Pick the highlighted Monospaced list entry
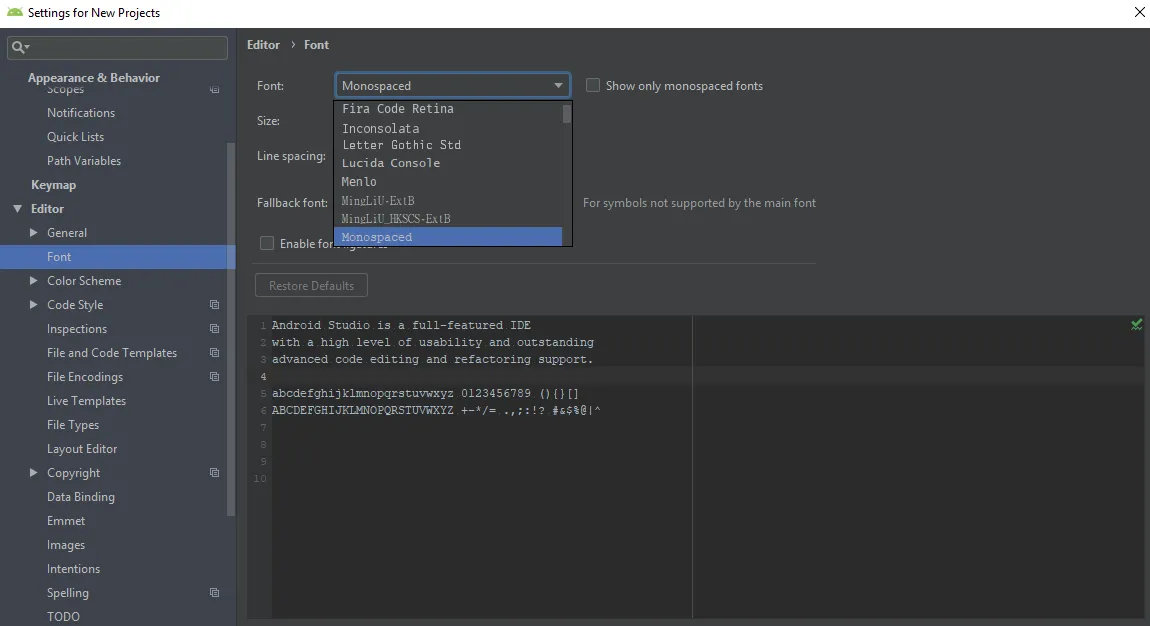This screenshot has height=626, width=1150. [448, 237]
